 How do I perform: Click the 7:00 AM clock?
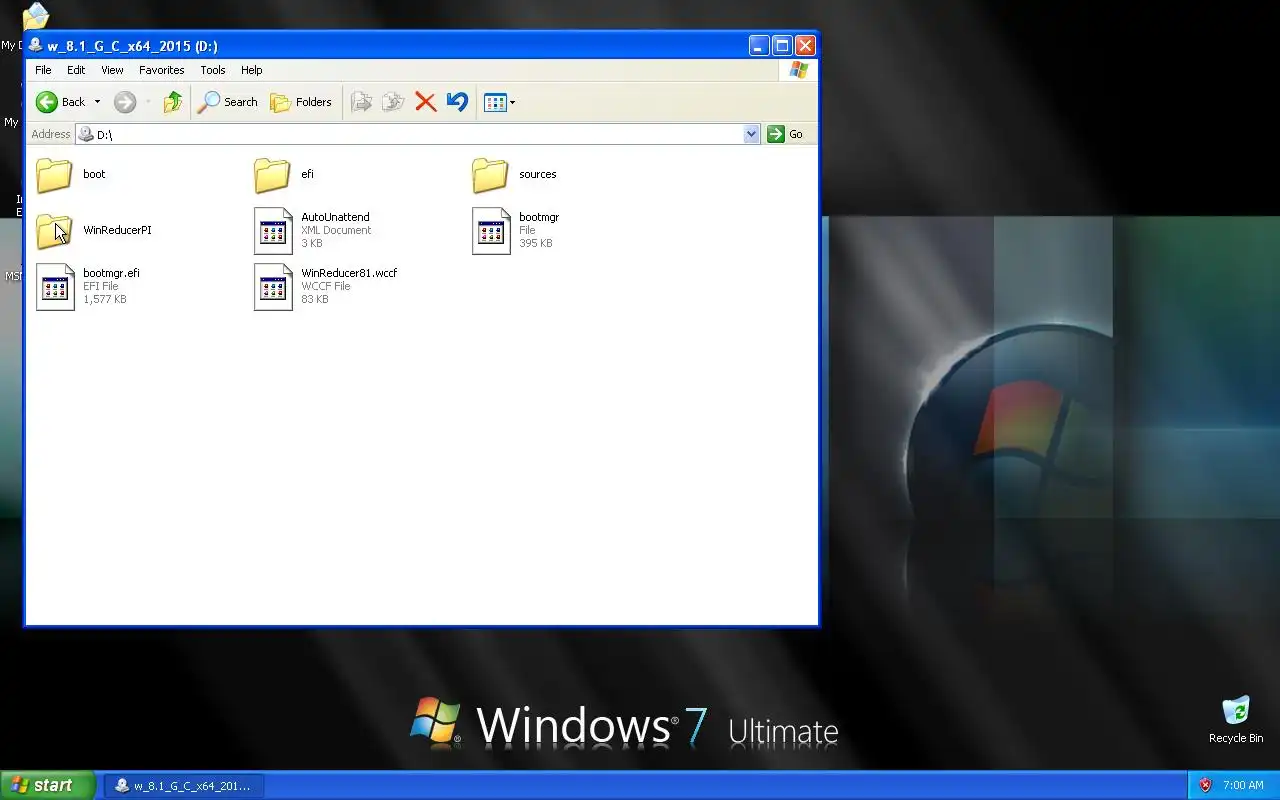click(1243, 786)
